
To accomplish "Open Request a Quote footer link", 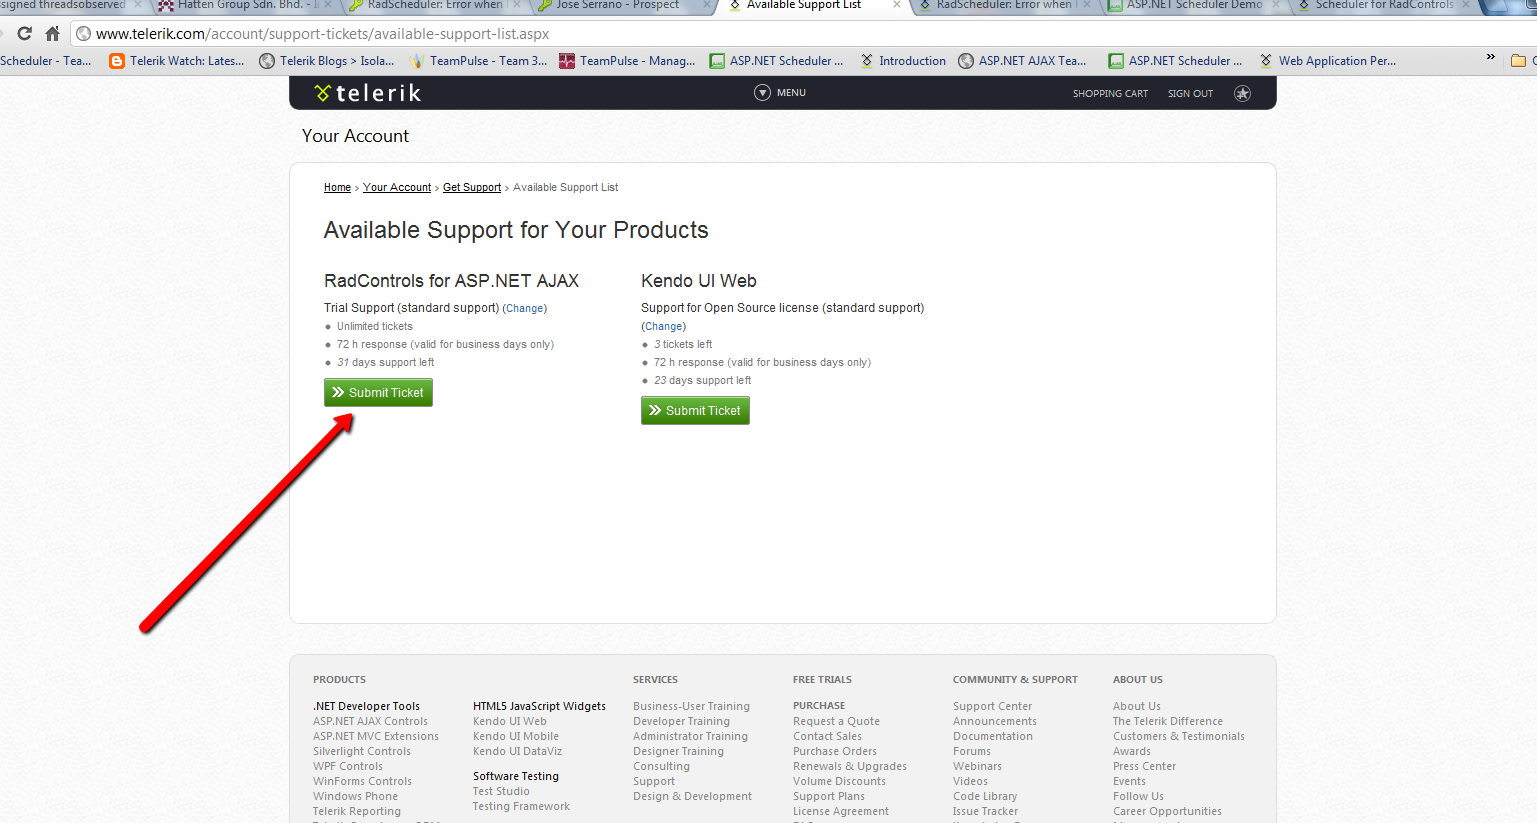I will click(x=837, y=722).
